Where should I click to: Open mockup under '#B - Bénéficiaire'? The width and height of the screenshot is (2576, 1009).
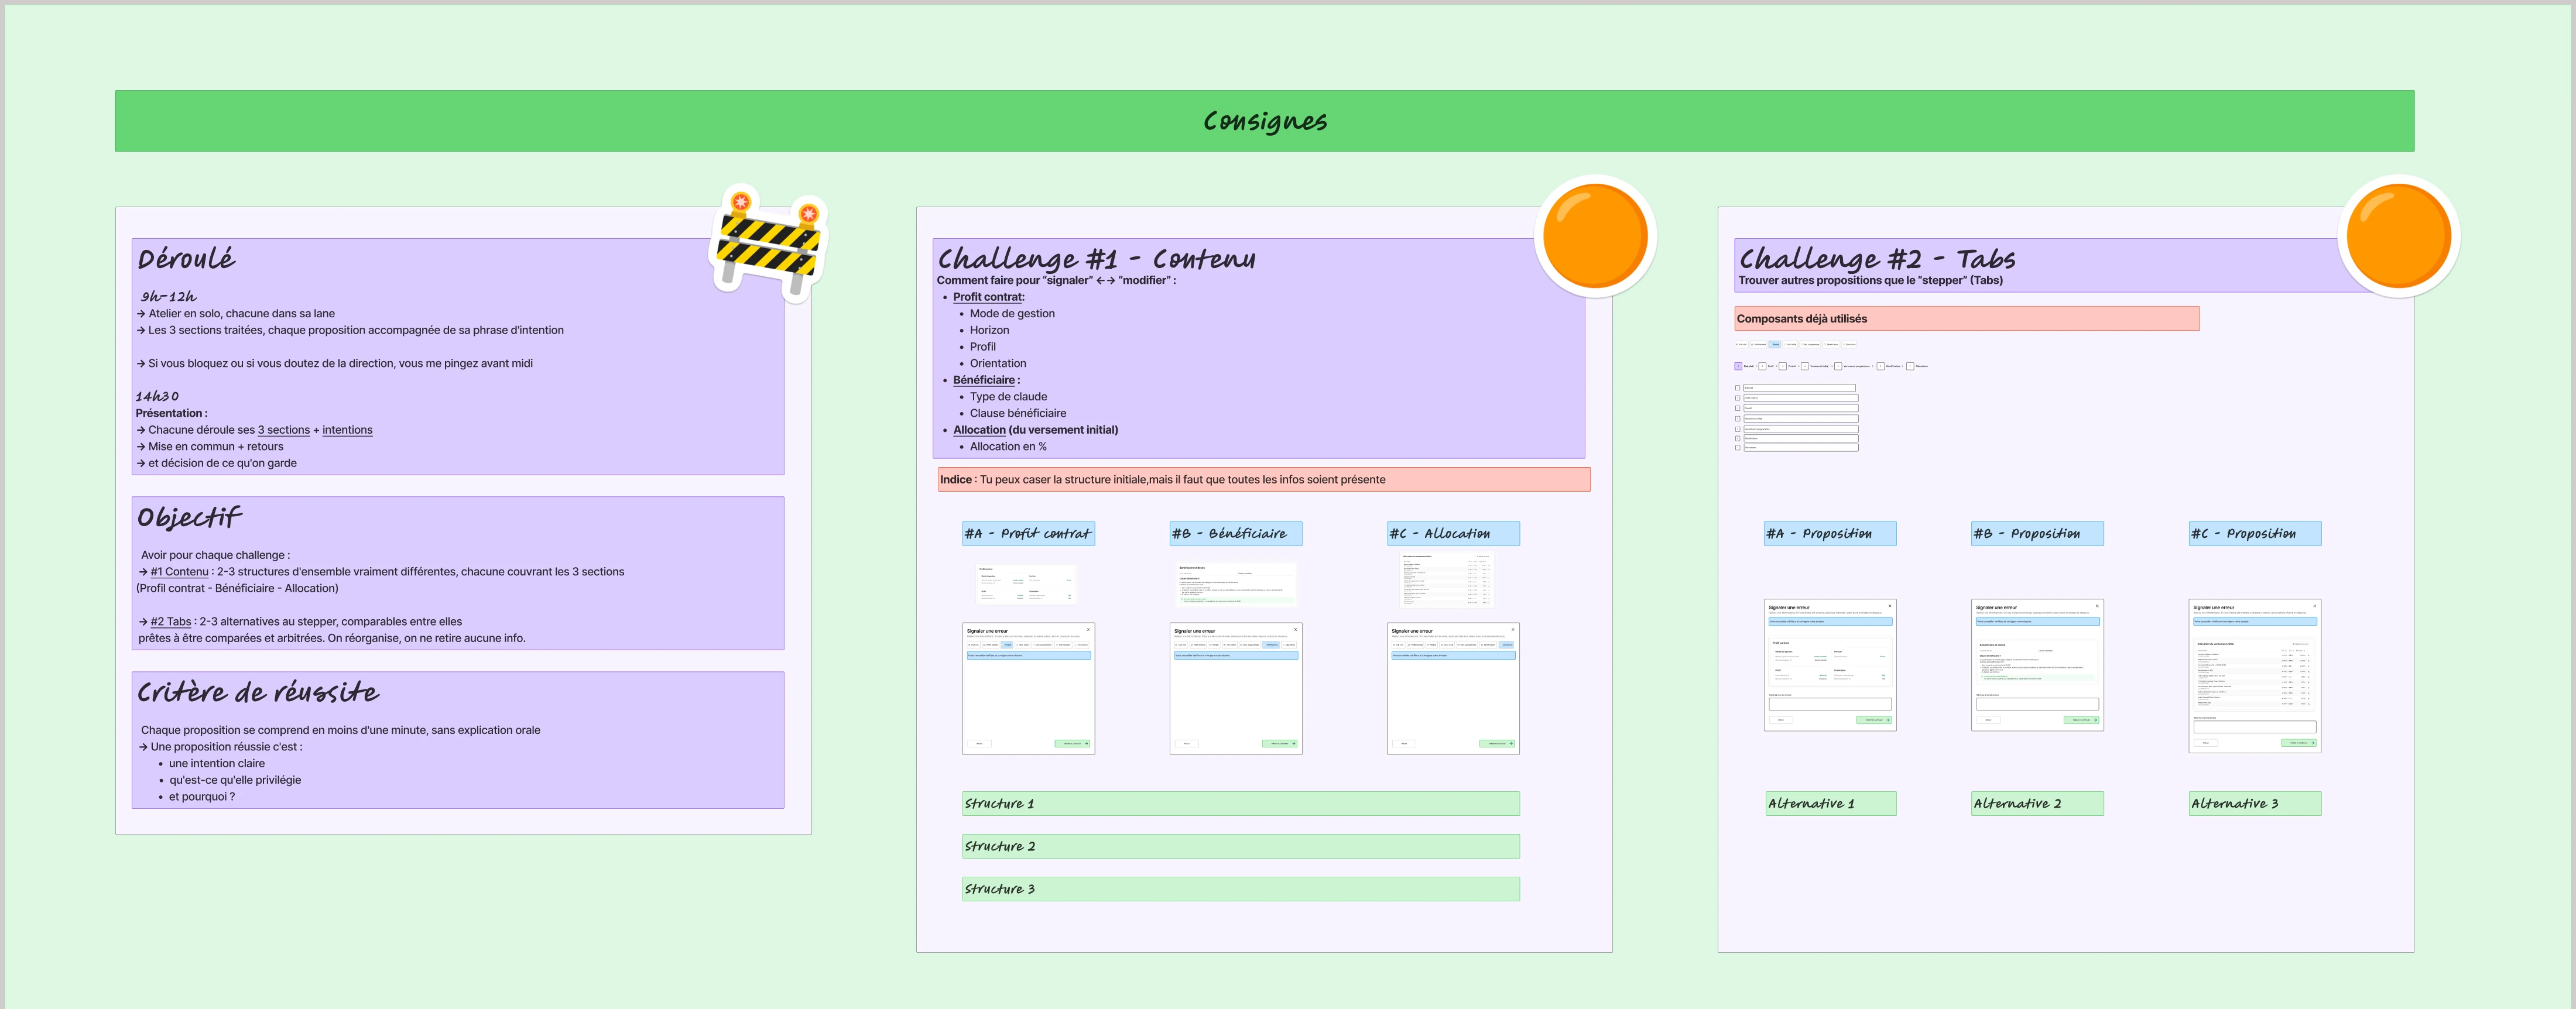click(x=1236, y=688)
